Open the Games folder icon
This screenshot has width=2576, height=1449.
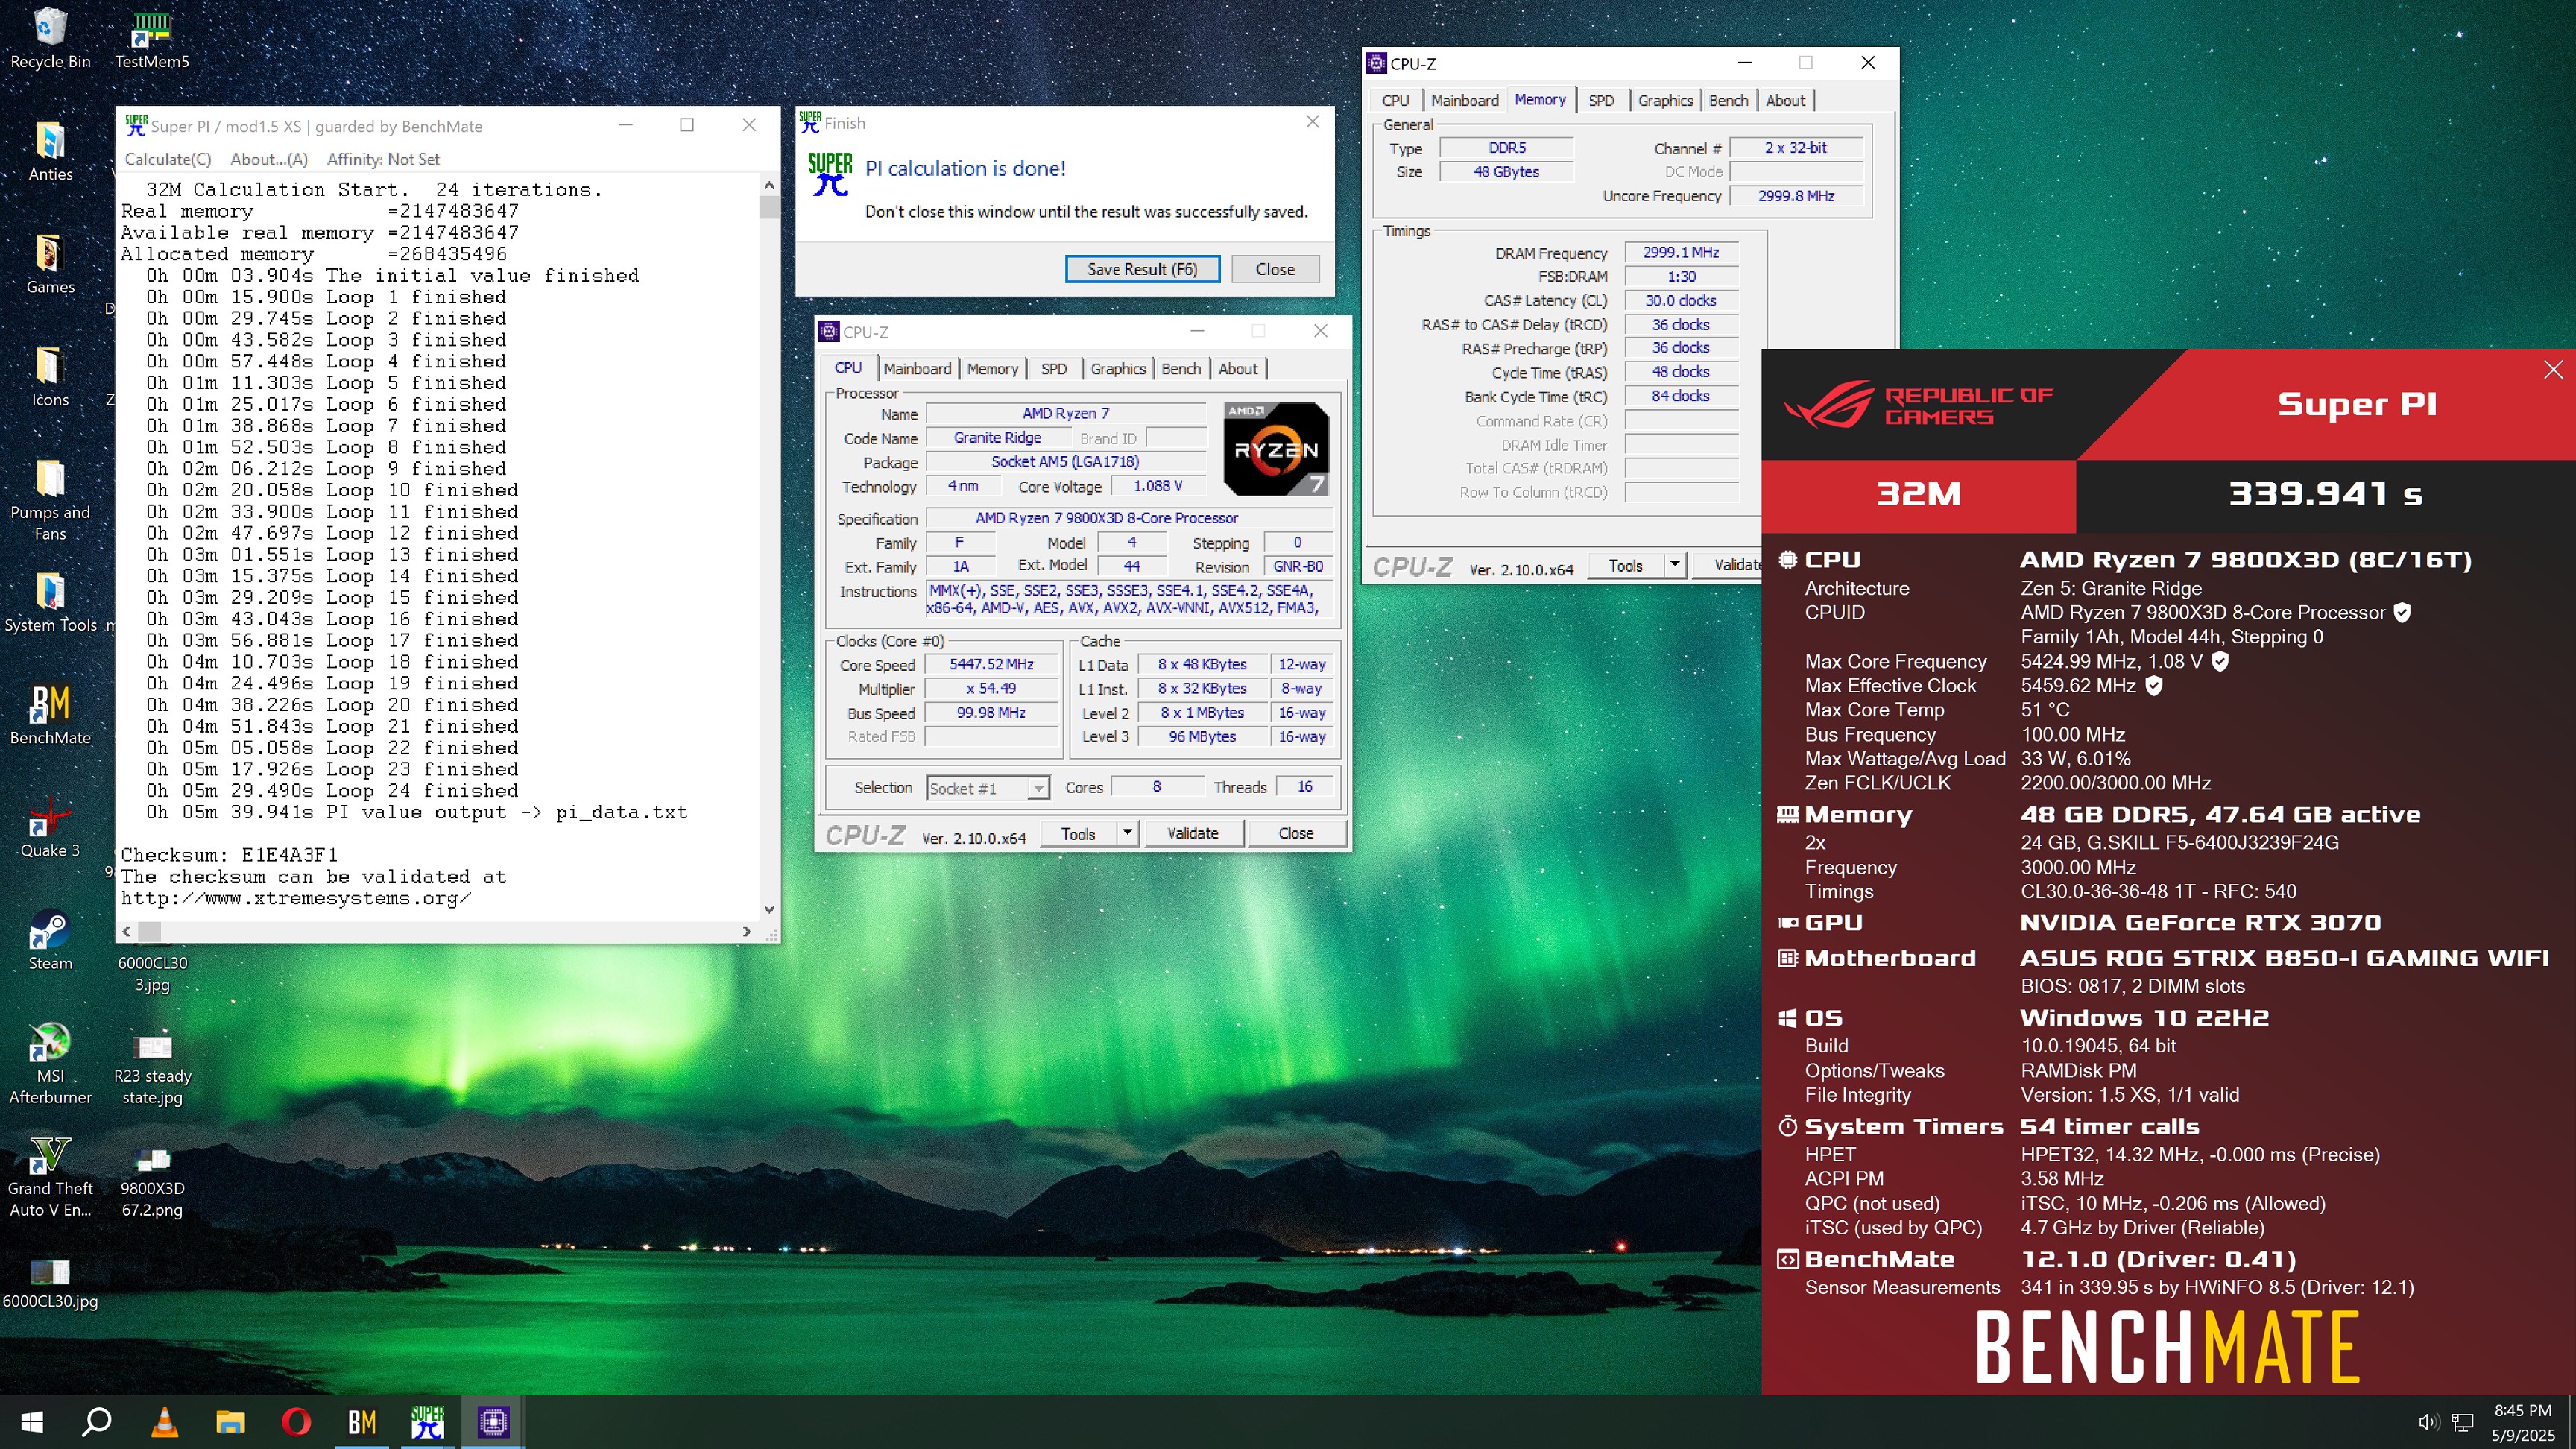click(x=50, y=264)
